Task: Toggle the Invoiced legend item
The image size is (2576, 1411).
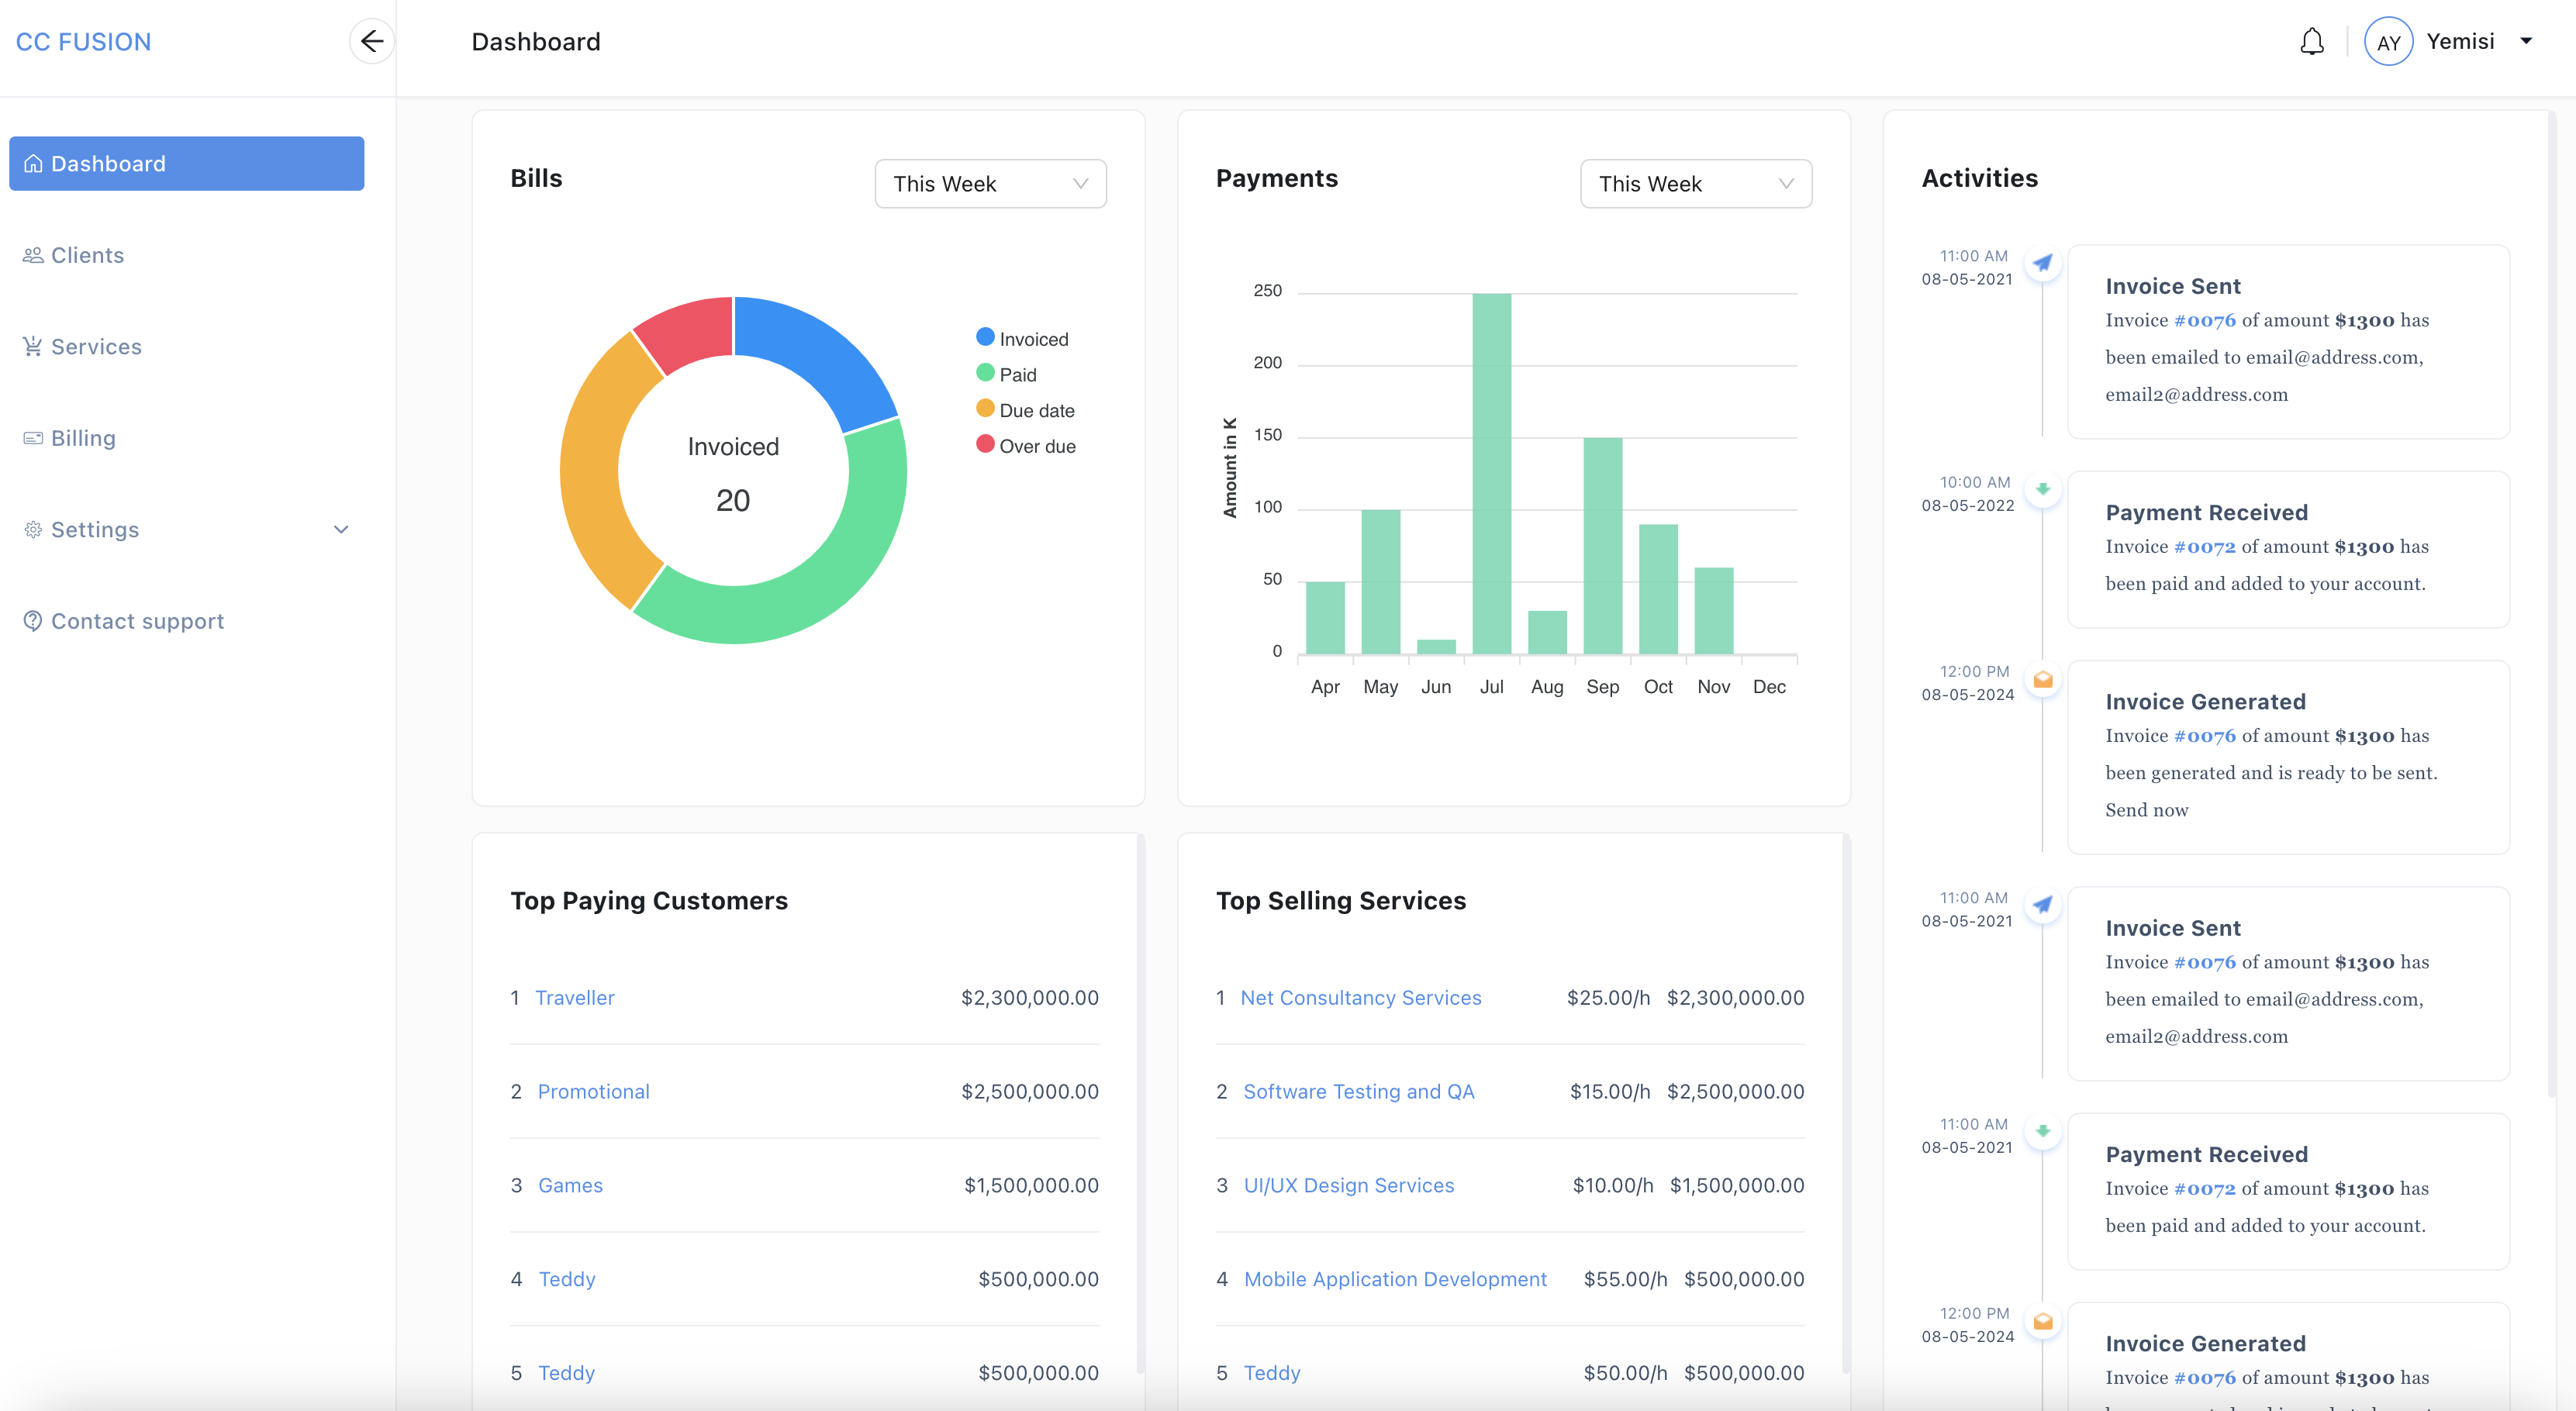Action: 1023,338
